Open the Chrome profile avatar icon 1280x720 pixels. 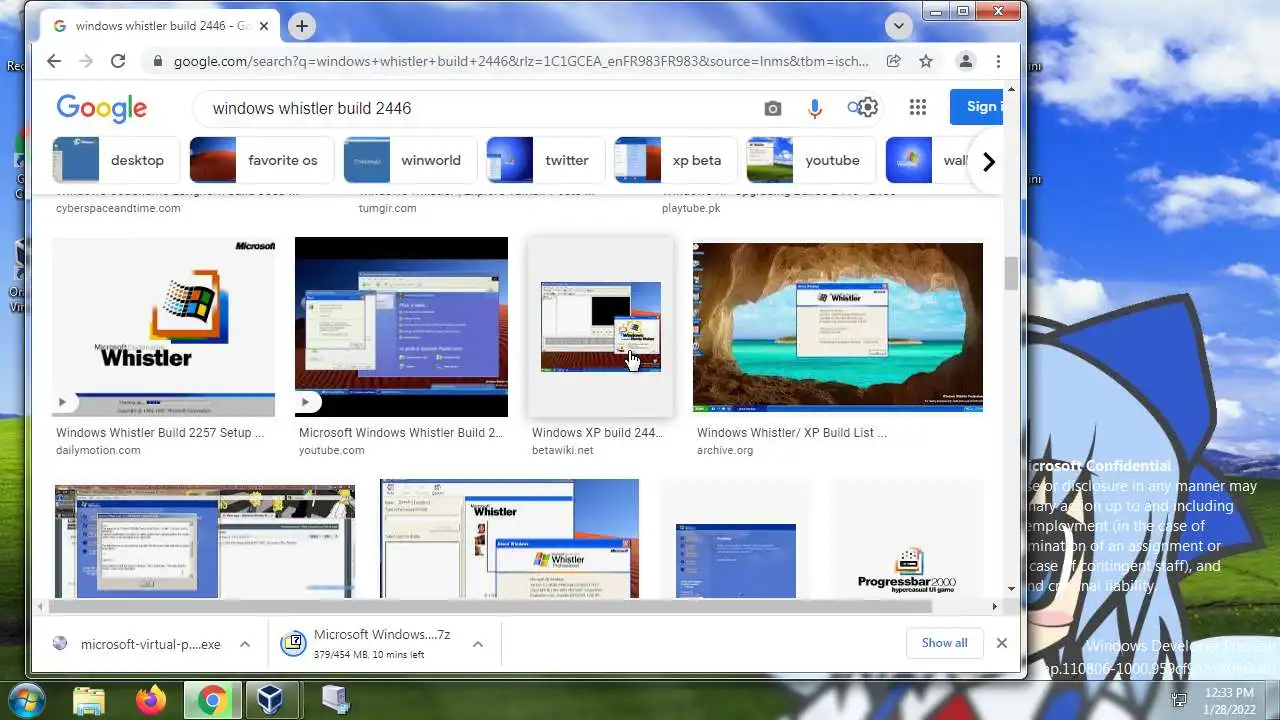[965, 61]
